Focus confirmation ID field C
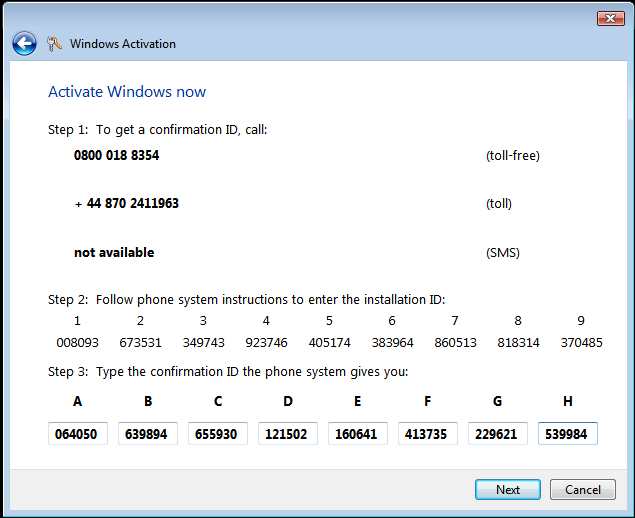 coord(218,434)
